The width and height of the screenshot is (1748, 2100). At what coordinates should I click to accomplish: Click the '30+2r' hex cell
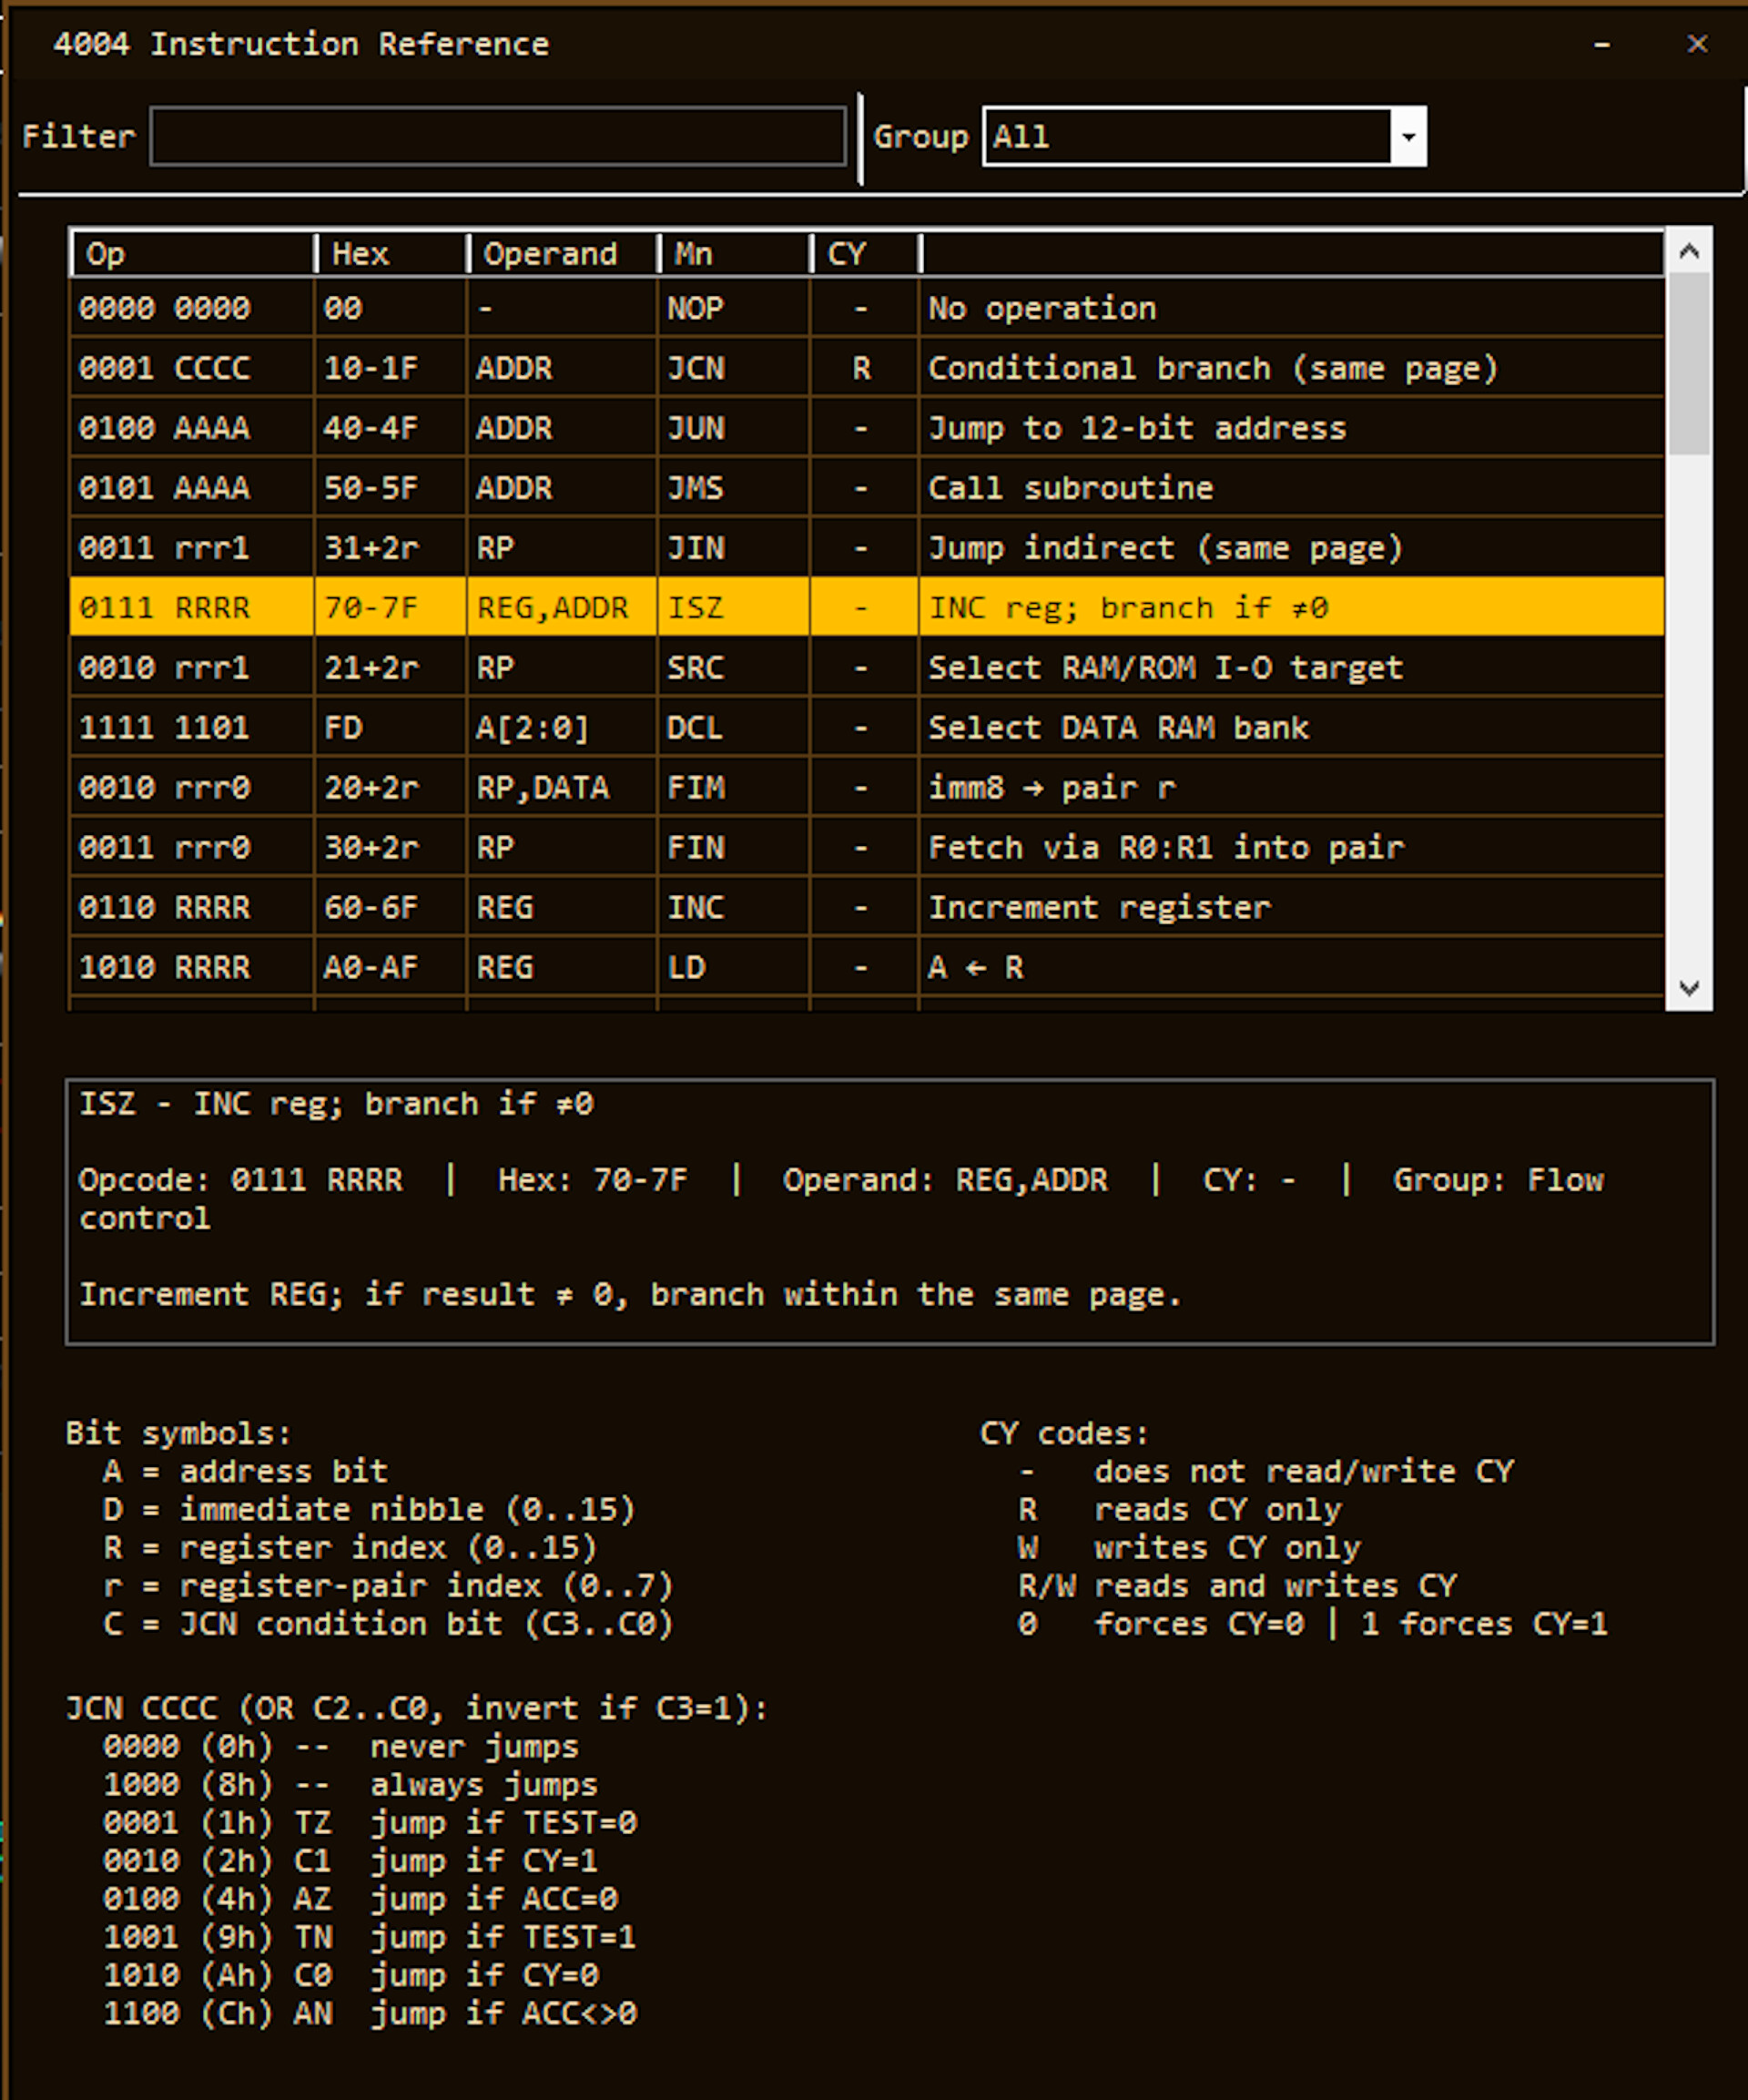tap(391, 847)
